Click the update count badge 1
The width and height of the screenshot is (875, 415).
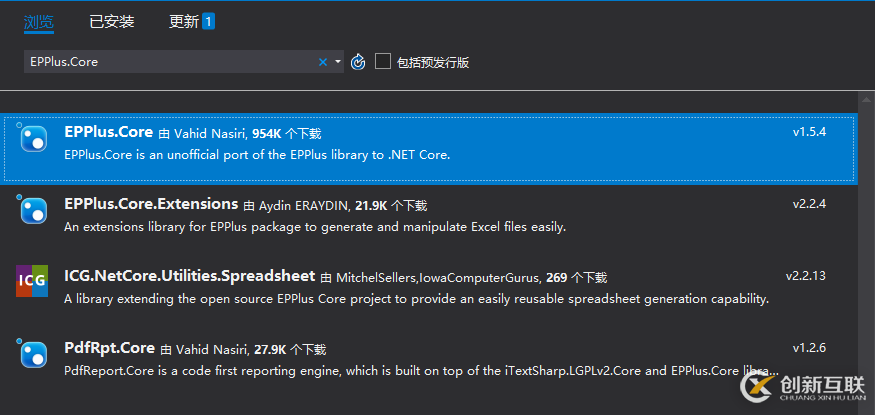208,22
